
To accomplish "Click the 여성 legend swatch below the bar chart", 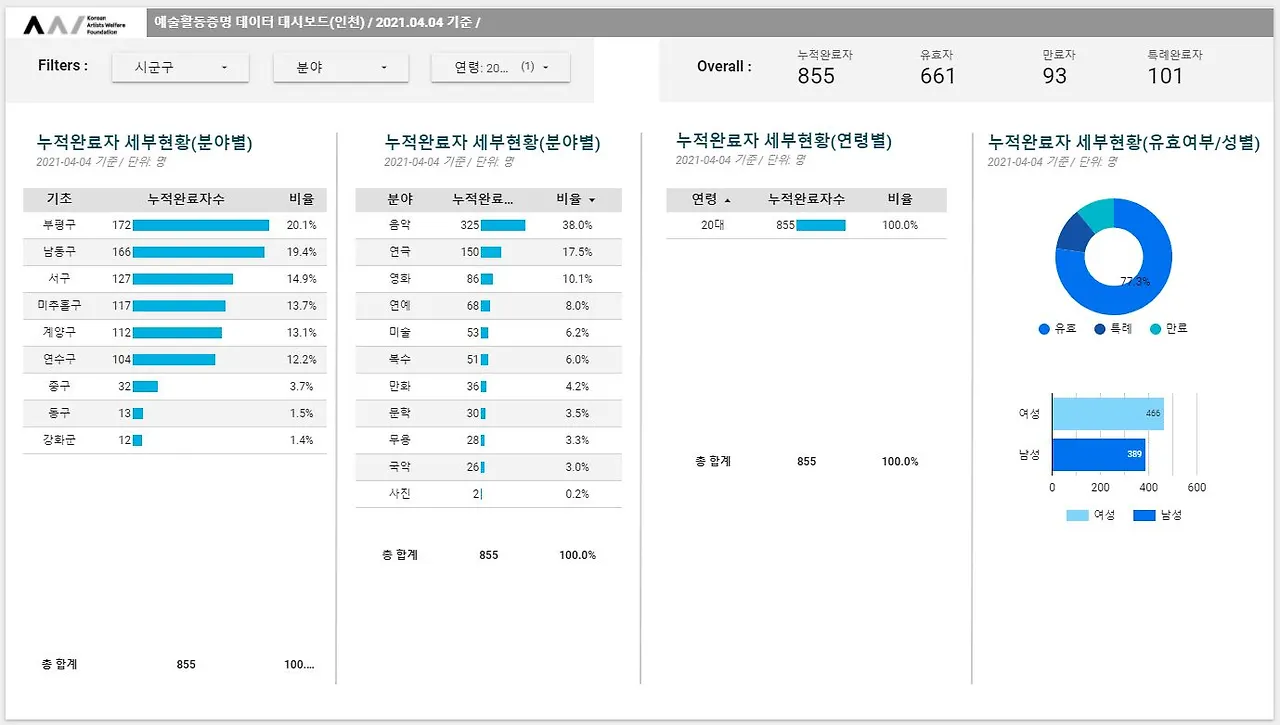I will click(1077, 515).
